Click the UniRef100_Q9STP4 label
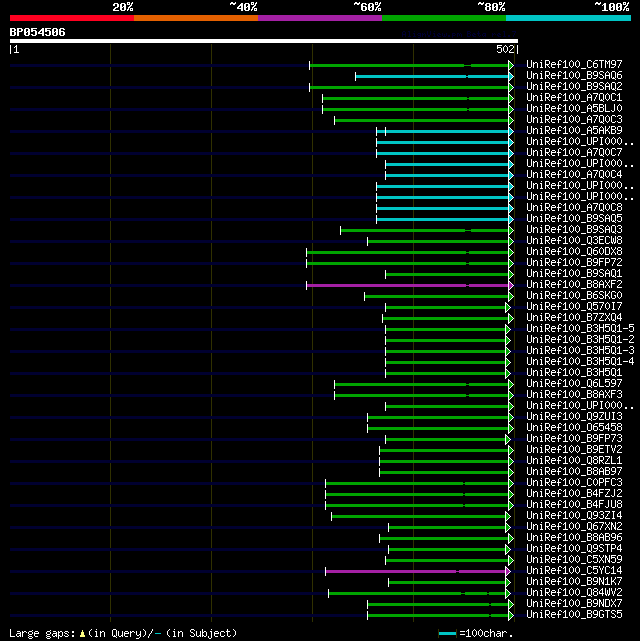 point(574,549)
